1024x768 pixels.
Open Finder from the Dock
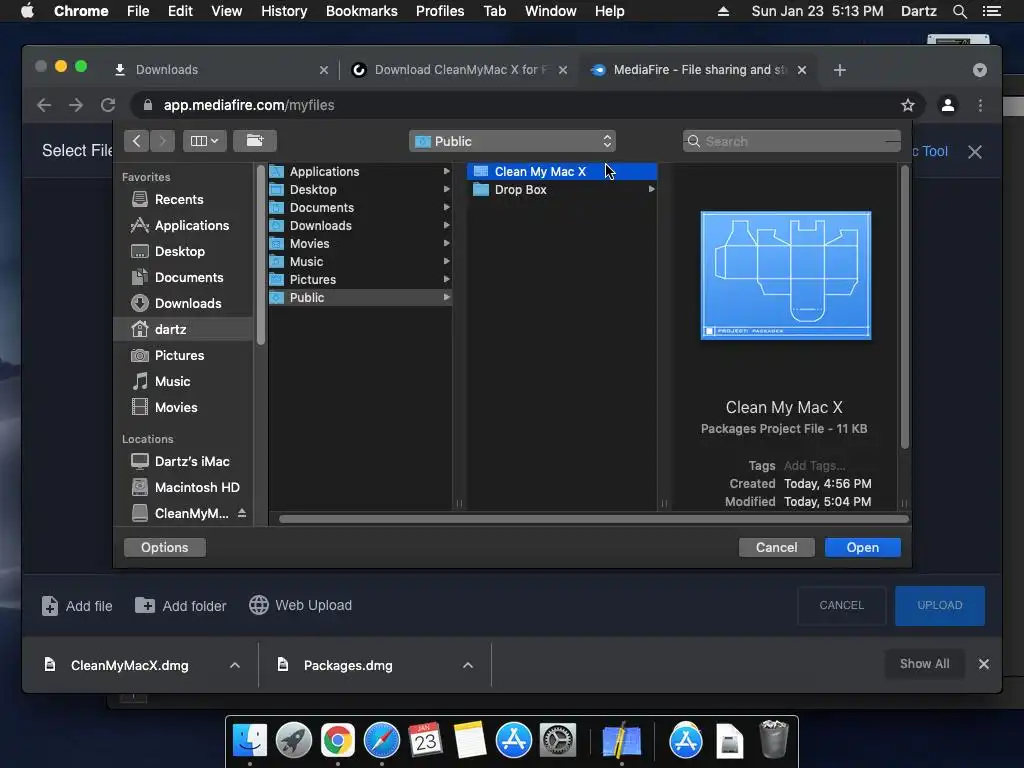(250, 741)
